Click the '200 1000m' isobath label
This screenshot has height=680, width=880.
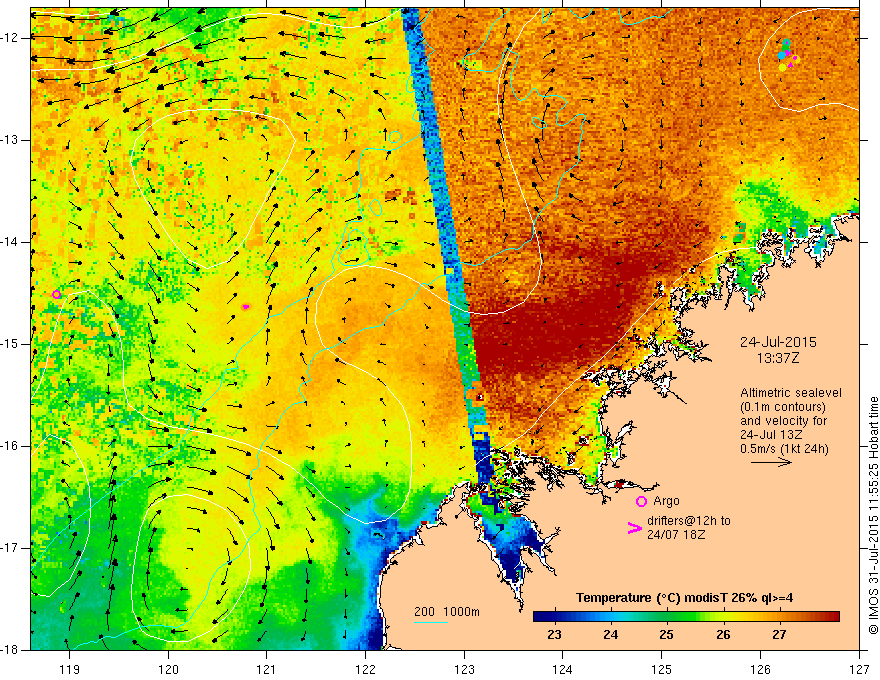(447, 612)
